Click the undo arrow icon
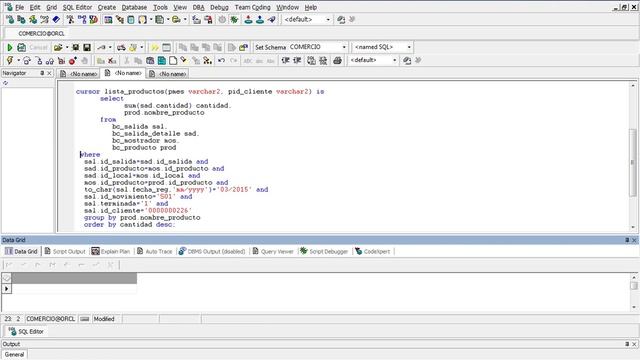The width and height of the screenshot is (640, 360). click(221, 60)
